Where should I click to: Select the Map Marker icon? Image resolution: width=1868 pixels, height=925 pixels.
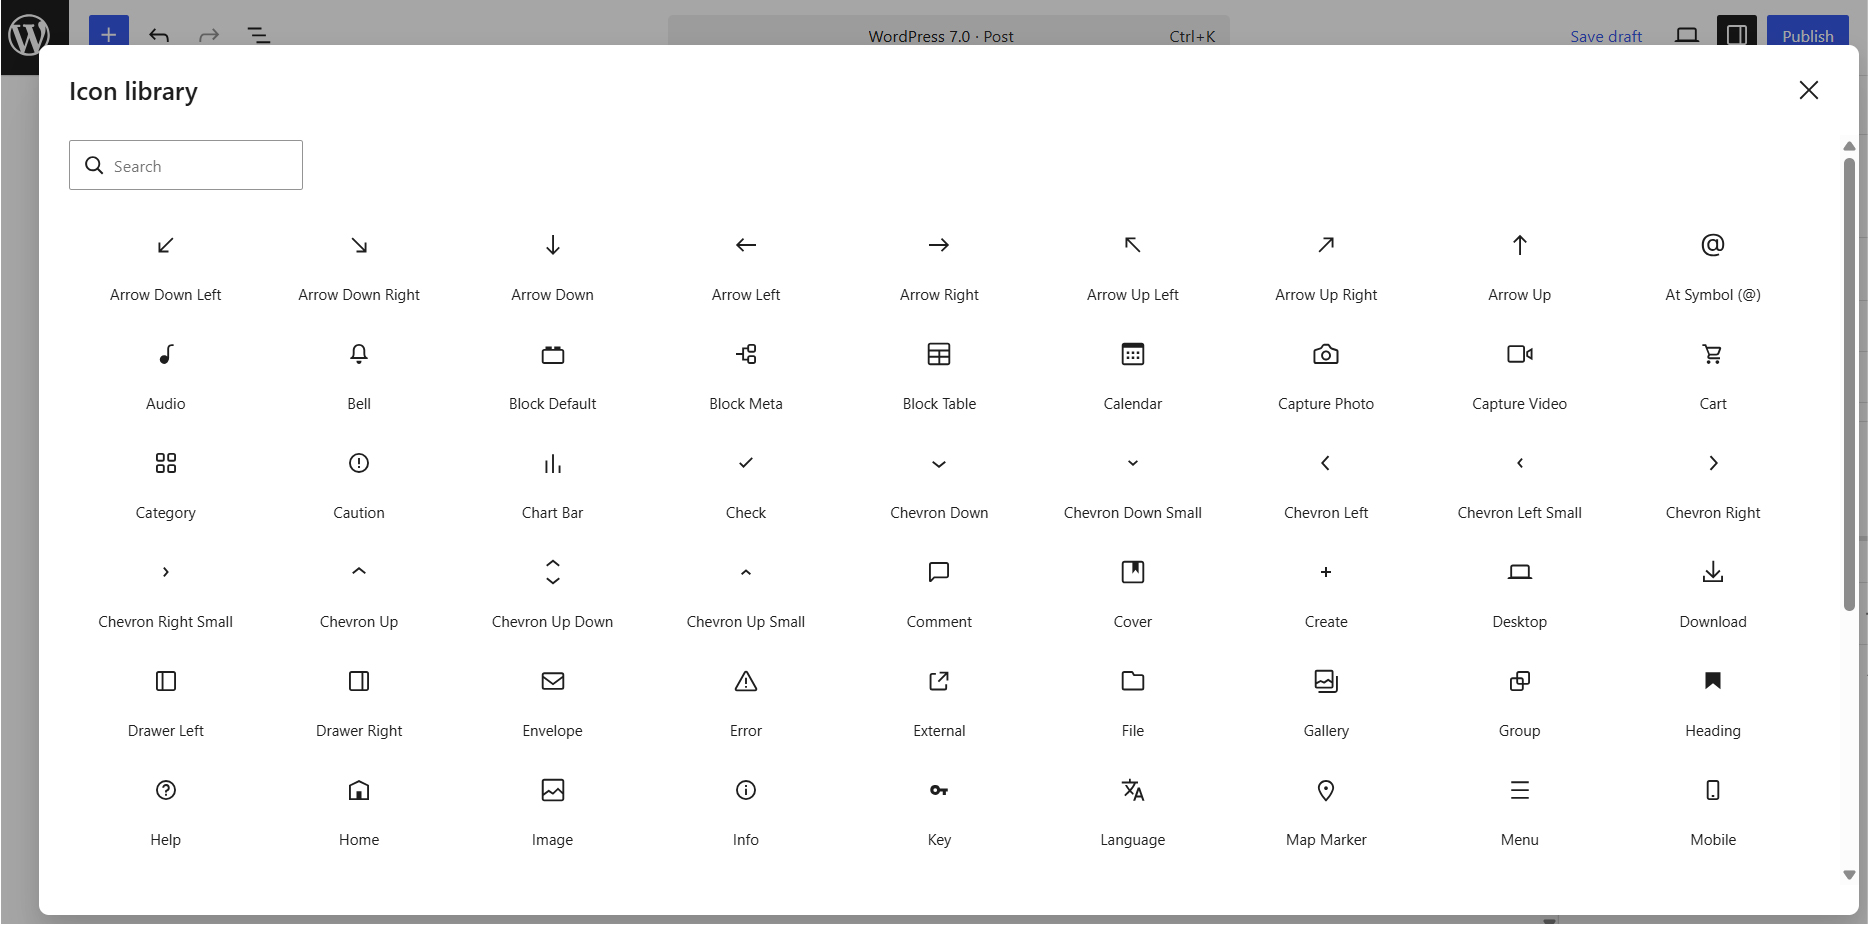point(1326,790)
